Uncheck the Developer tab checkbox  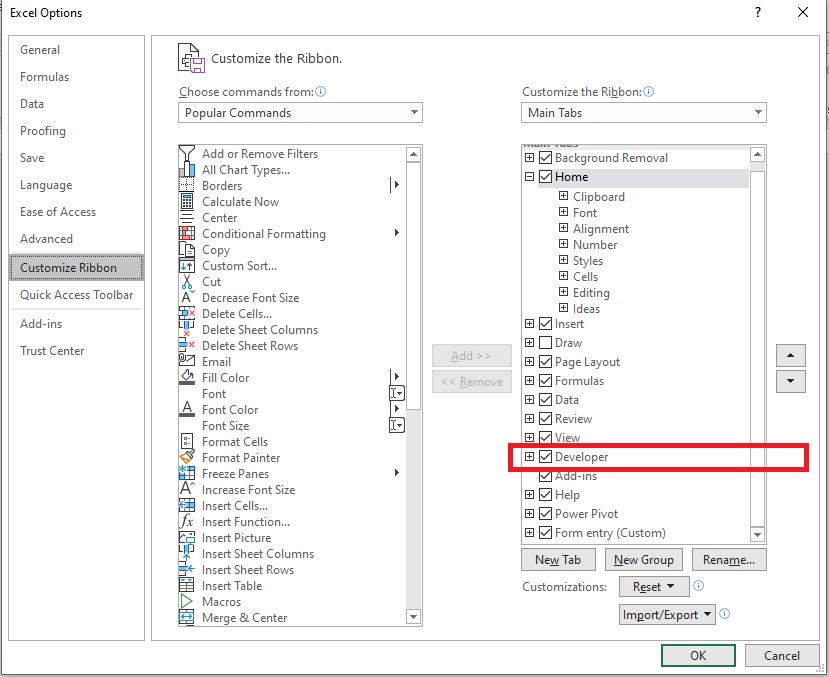pyautogui.click(x=545, y=457)
